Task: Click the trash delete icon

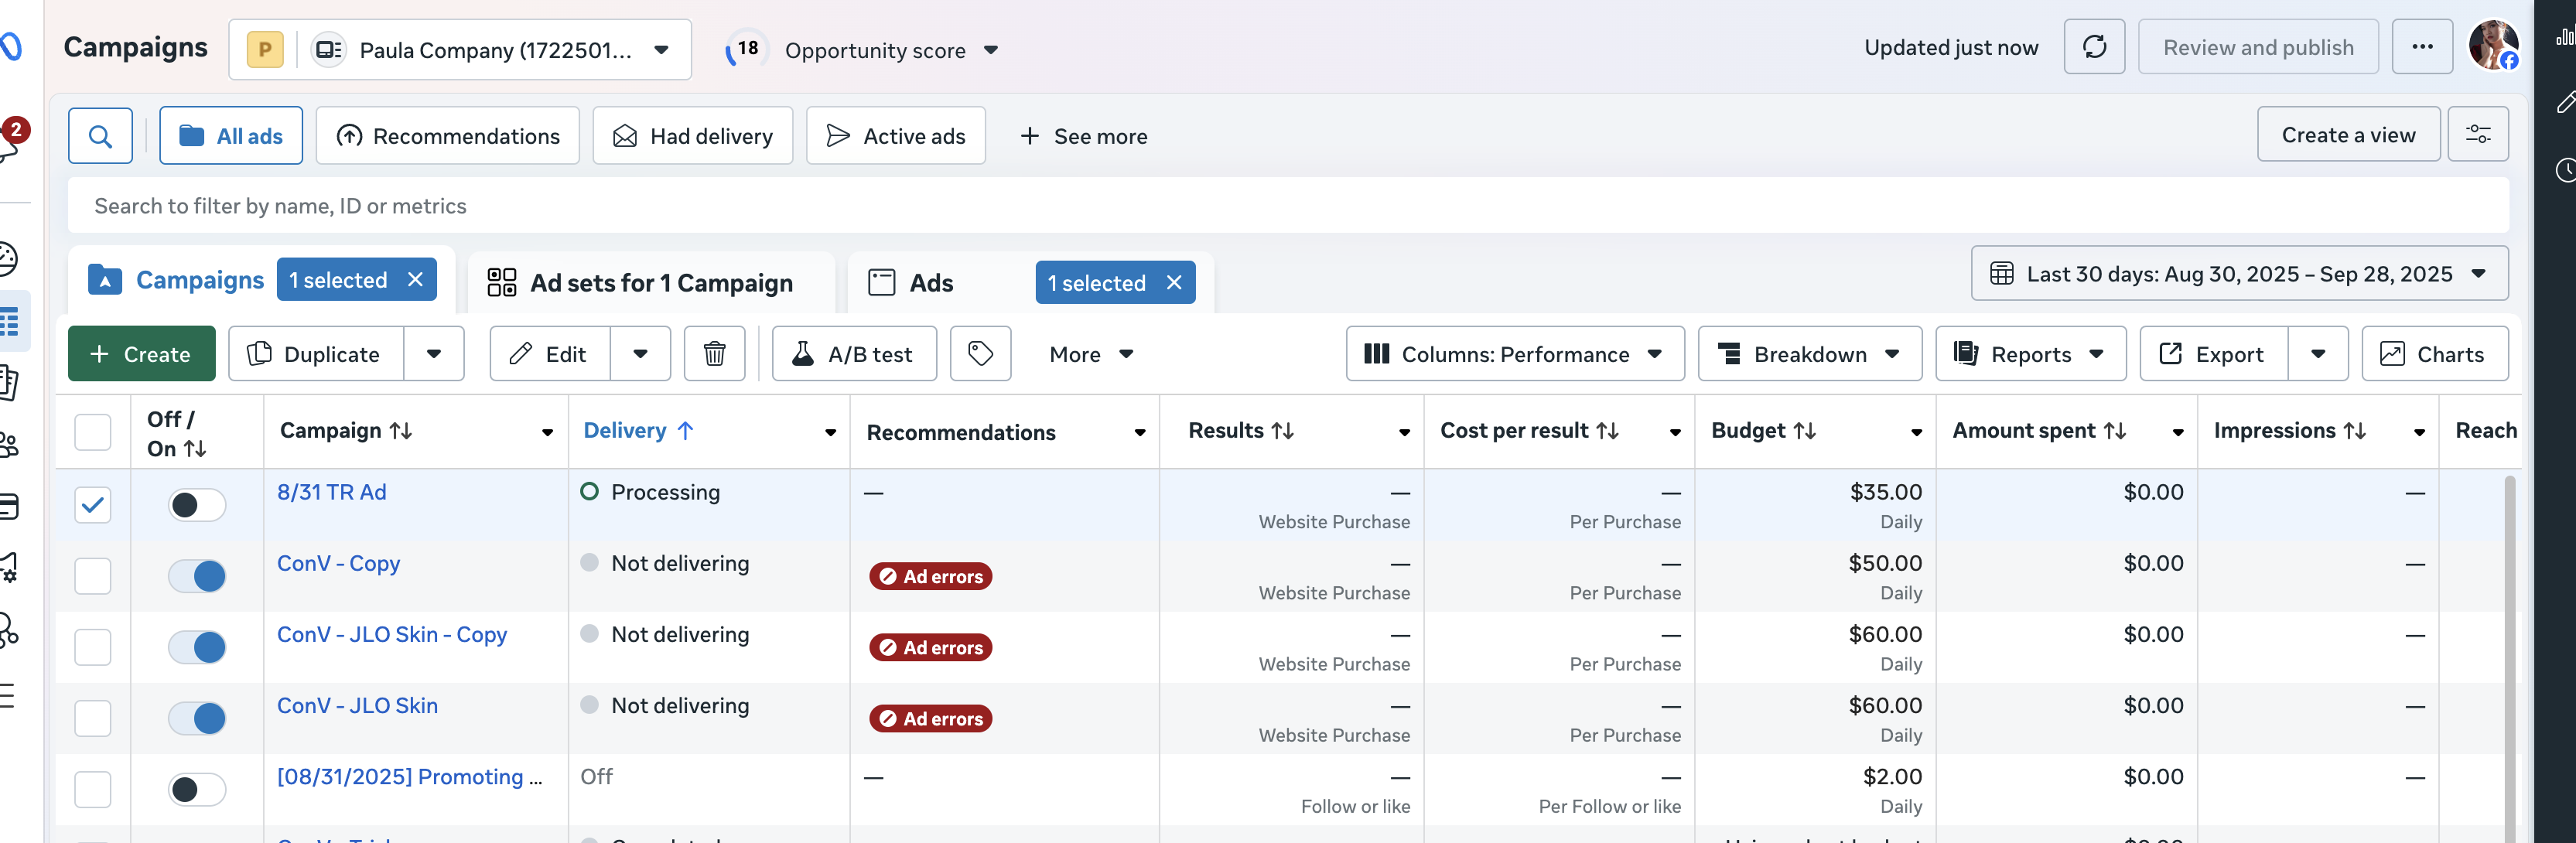Action: 714,354
